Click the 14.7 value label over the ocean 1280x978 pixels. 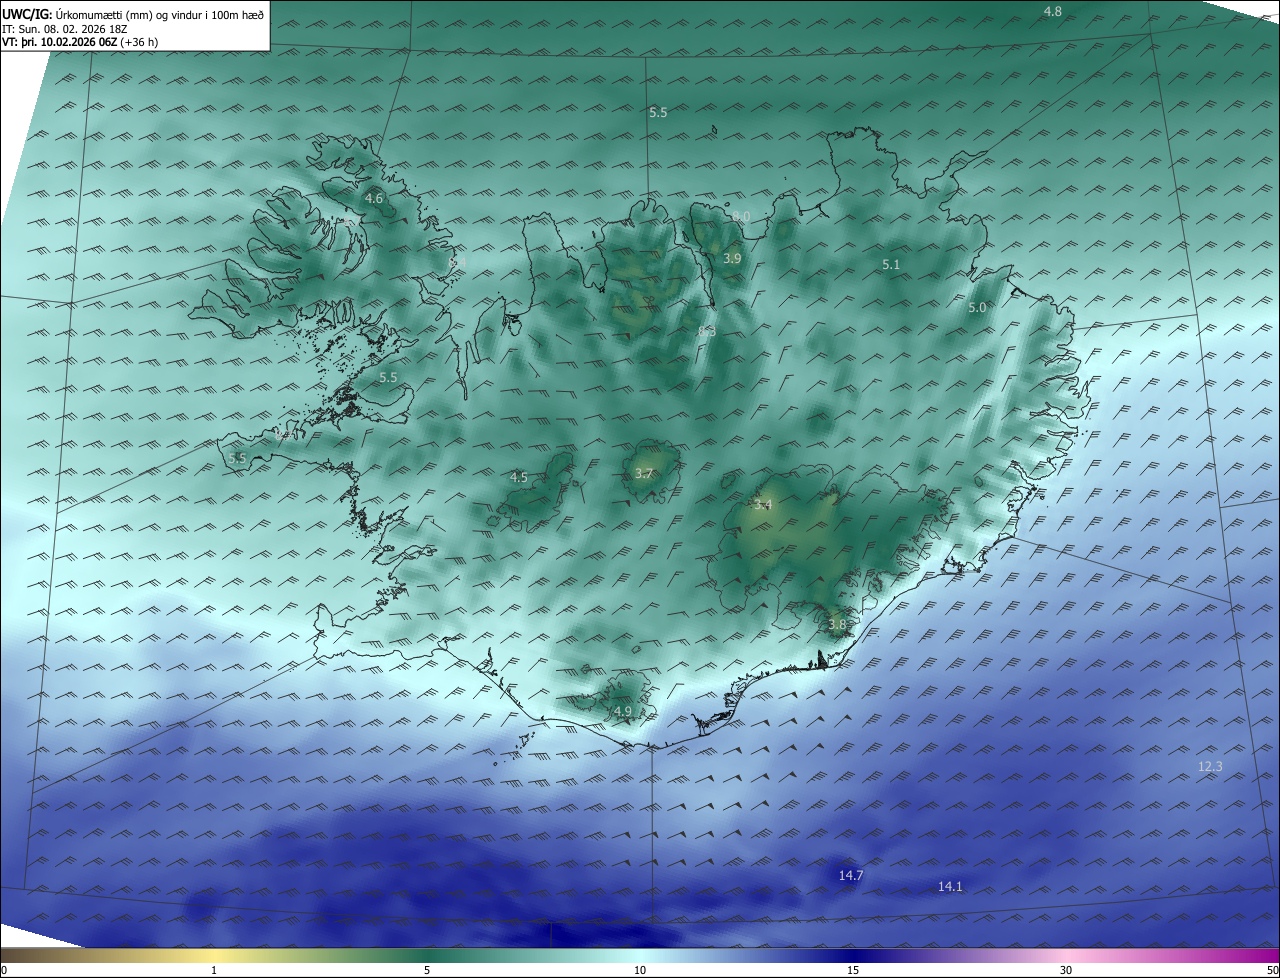click(851, 876)
